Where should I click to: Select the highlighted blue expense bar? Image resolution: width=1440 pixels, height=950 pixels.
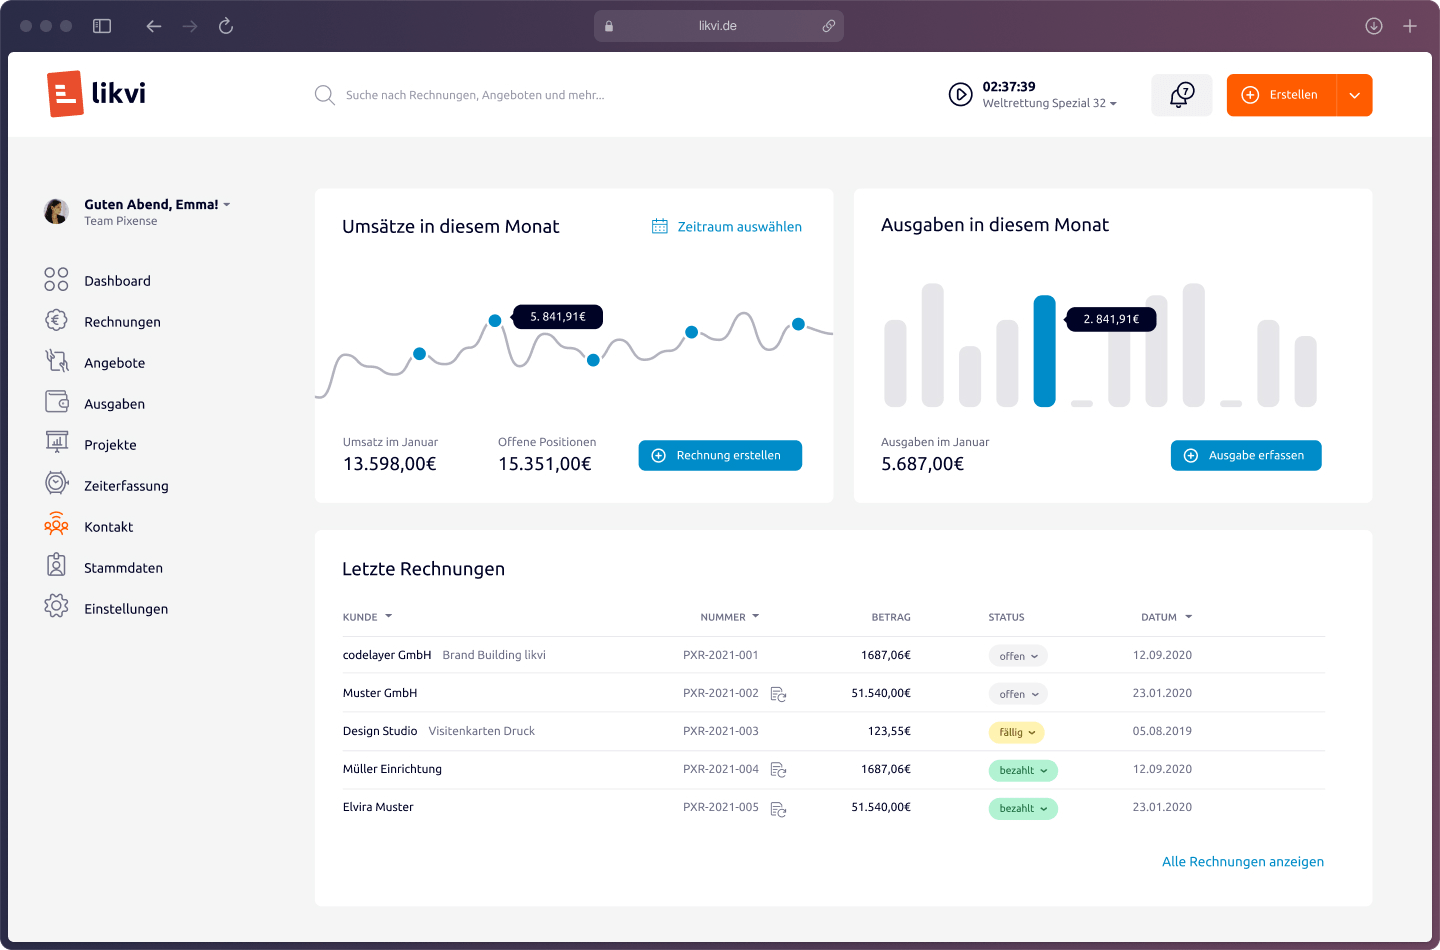pyautogui.click(x=1044, y=351)
